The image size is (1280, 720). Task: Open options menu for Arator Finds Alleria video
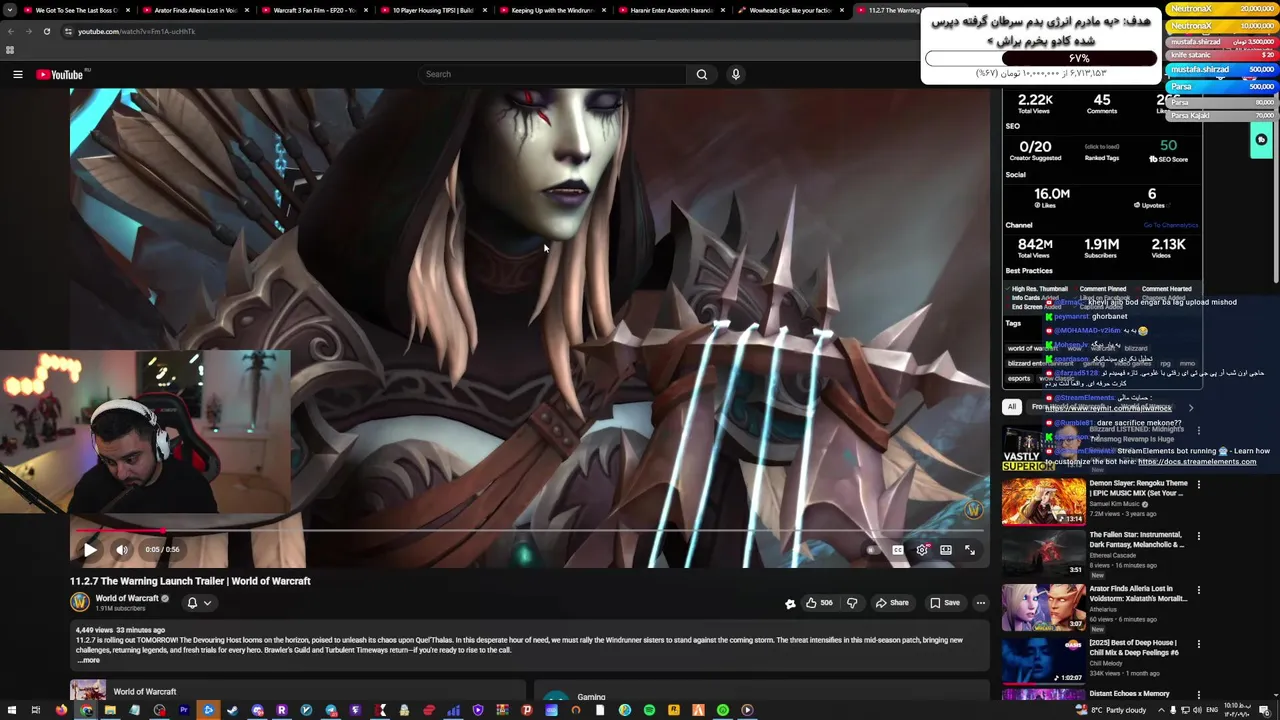1199,591
